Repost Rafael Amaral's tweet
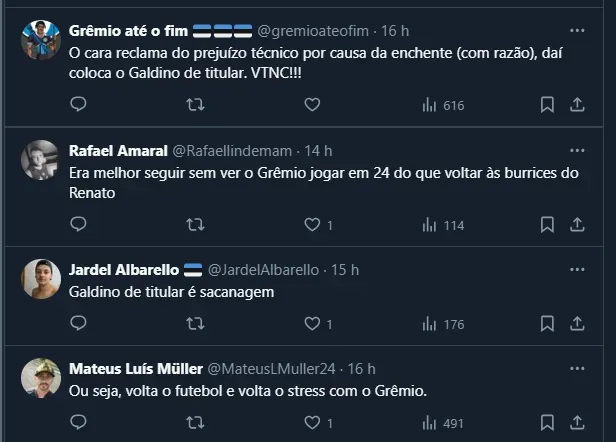616x442 pixels. [196, 225]
